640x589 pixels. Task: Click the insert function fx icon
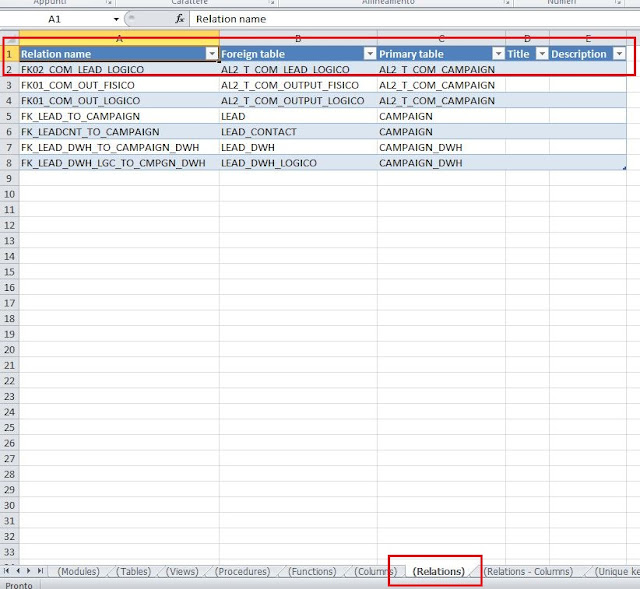pos(180,19)
